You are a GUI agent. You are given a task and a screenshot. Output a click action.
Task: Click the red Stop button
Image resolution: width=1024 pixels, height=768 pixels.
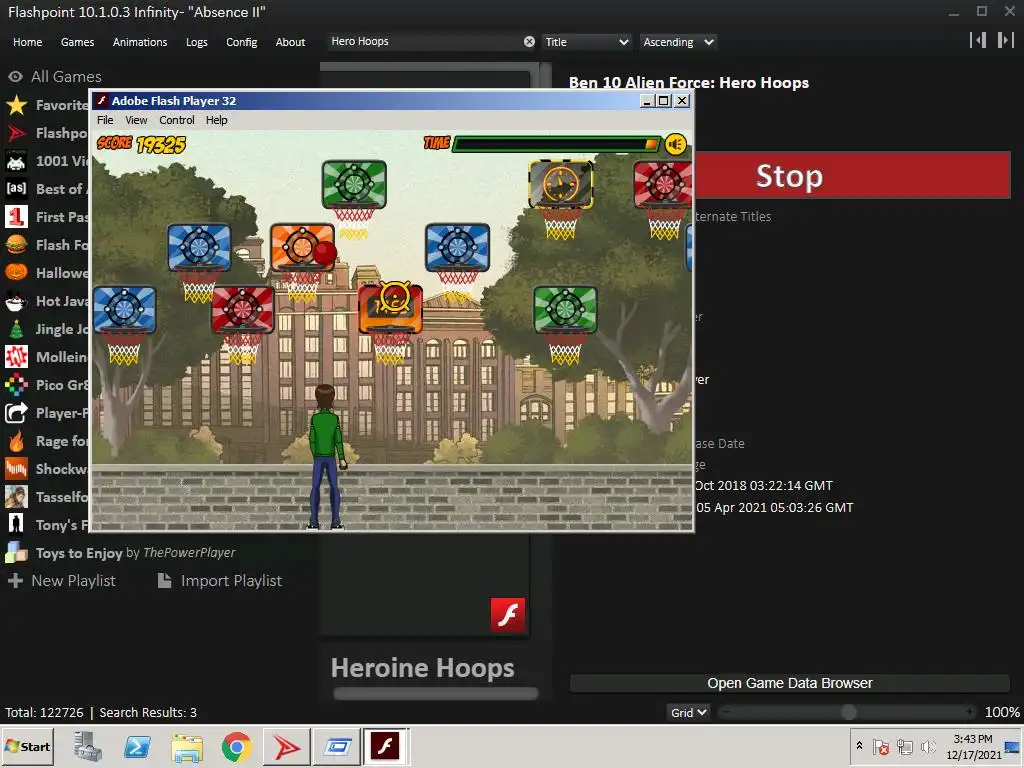click(x=853, y=175)
